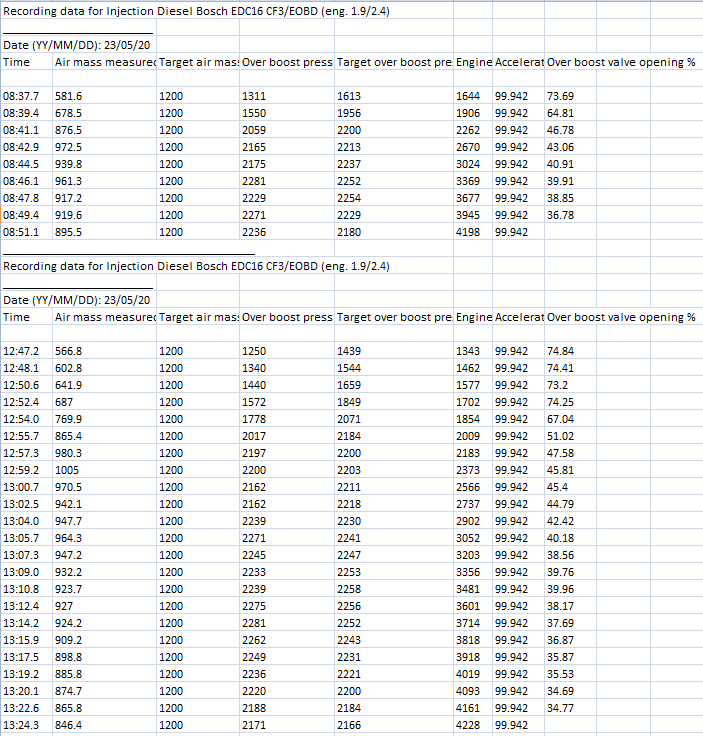Select the time cell 13:22.6
The image size is (703, 736).
pyautogui.click(x=21, y=708)
